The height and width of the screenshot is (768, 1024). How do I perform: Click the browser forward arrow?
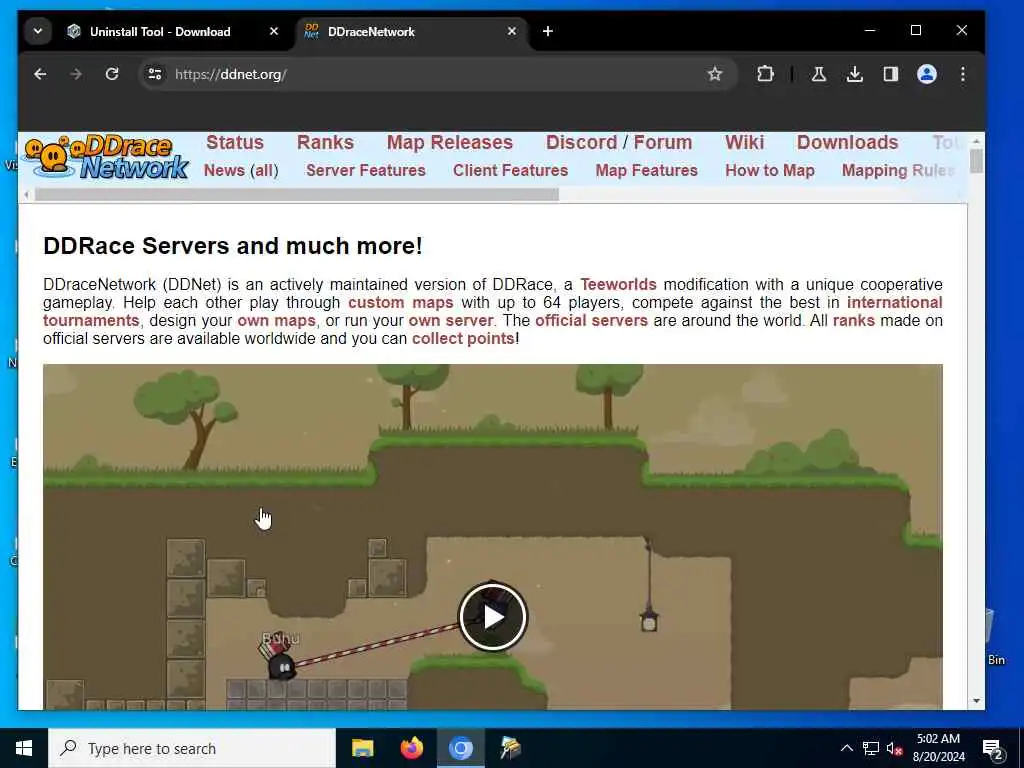click(x=76, y=74)
